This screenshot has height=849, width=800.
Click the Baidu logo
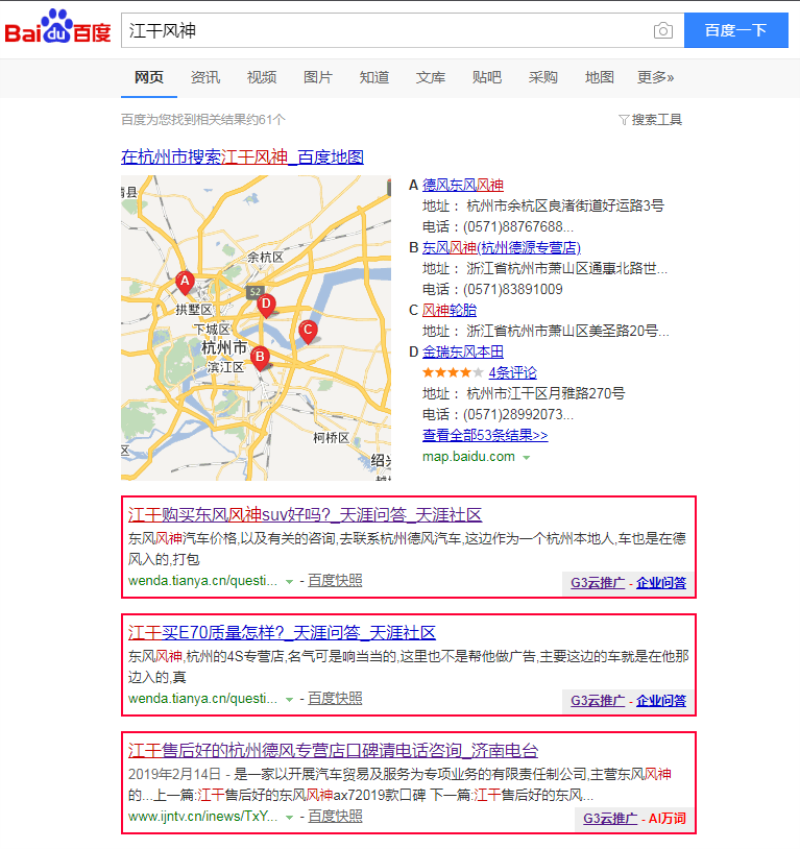[57, 27]
